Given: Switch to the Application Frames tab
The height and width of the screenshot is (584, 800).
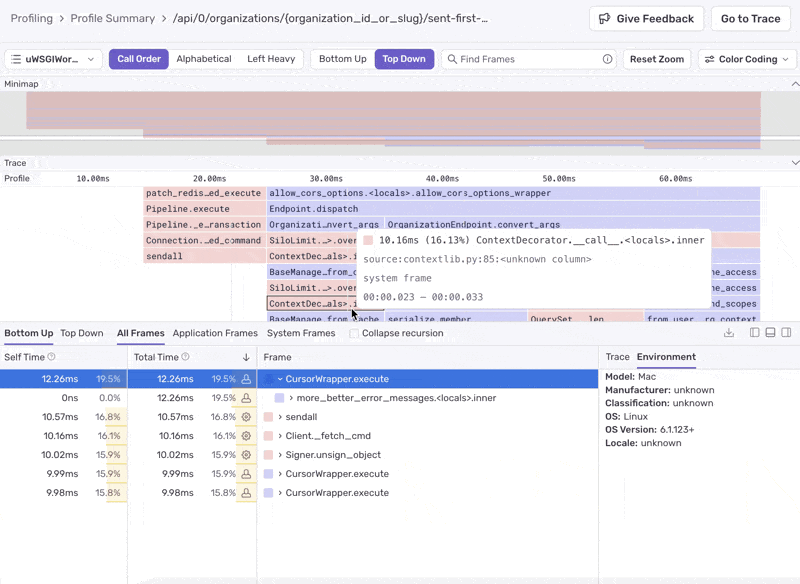Looking at the screenshot, I should tap(215, 333).
